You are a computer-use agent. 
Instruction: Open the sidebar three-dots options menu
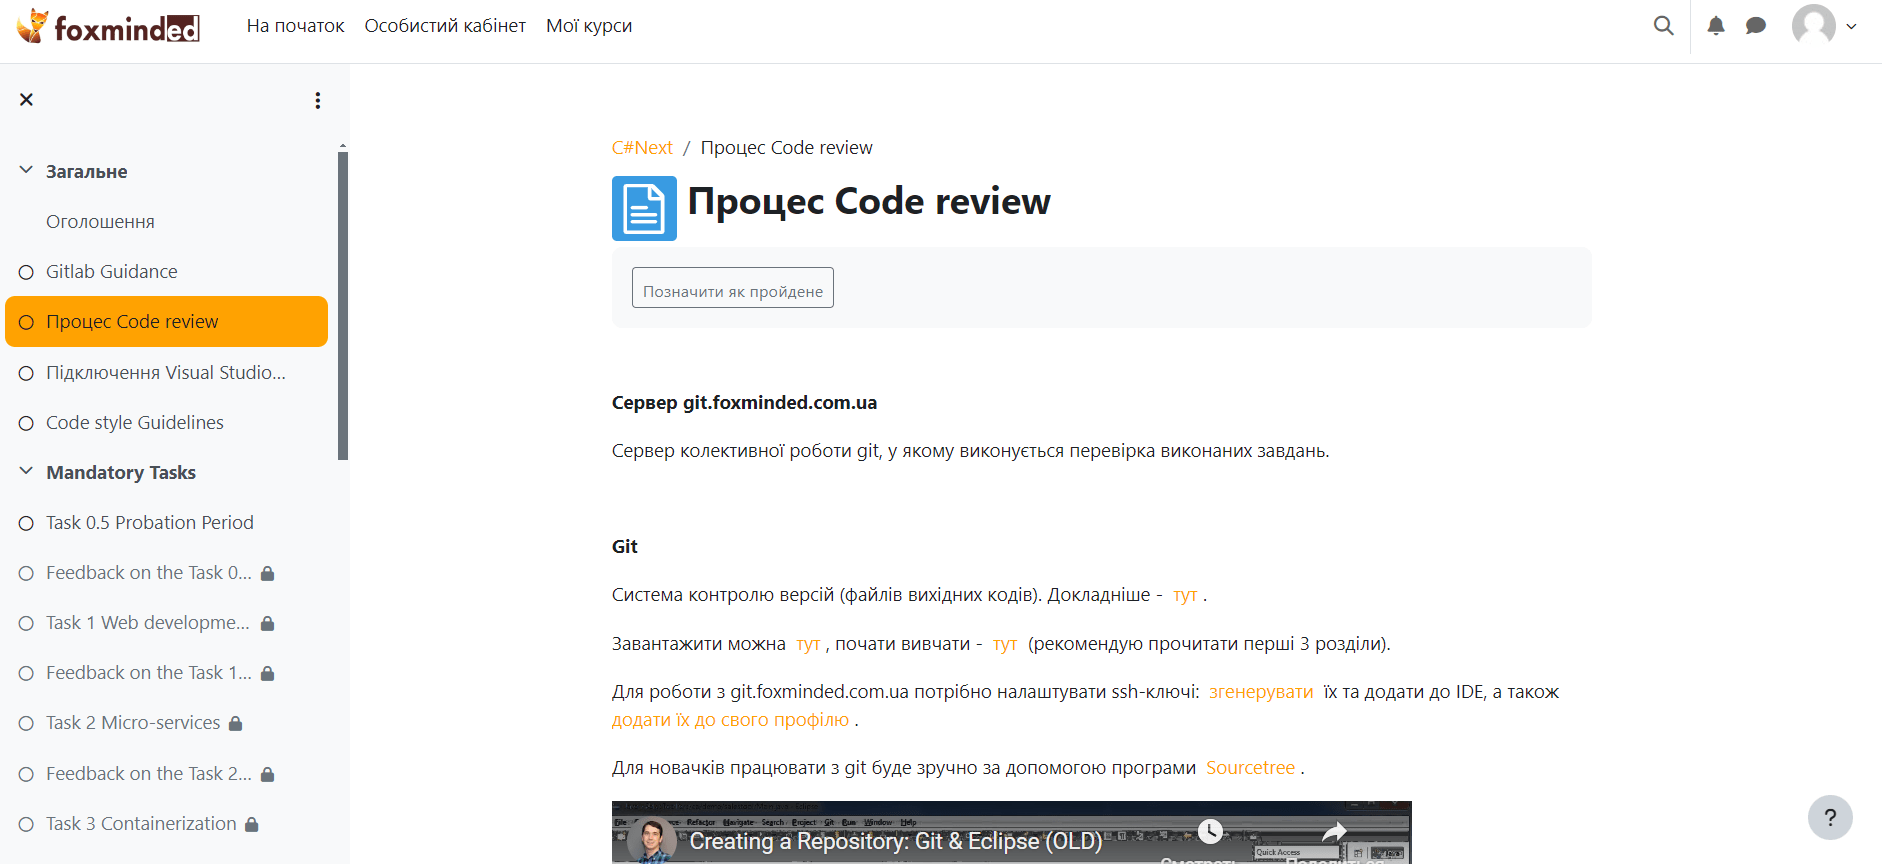point(318,100)
